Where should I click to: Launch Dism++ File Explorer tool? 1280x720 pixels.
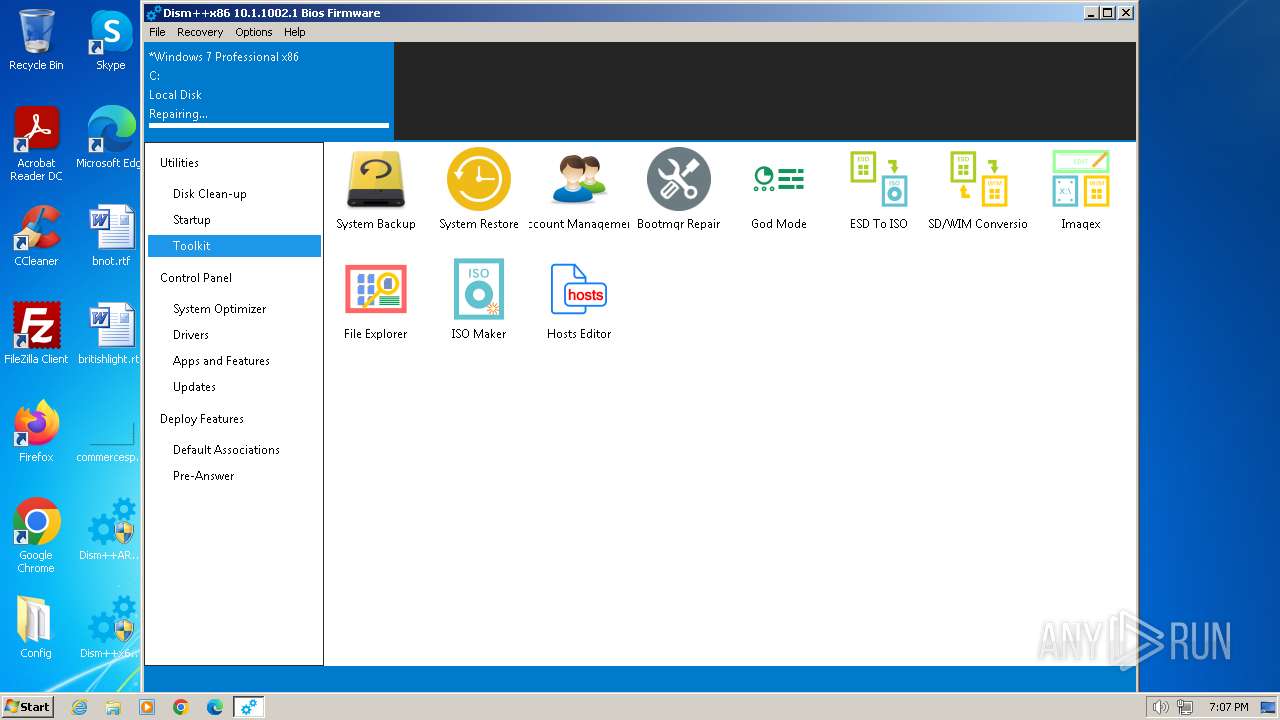[x=375, y=300]
